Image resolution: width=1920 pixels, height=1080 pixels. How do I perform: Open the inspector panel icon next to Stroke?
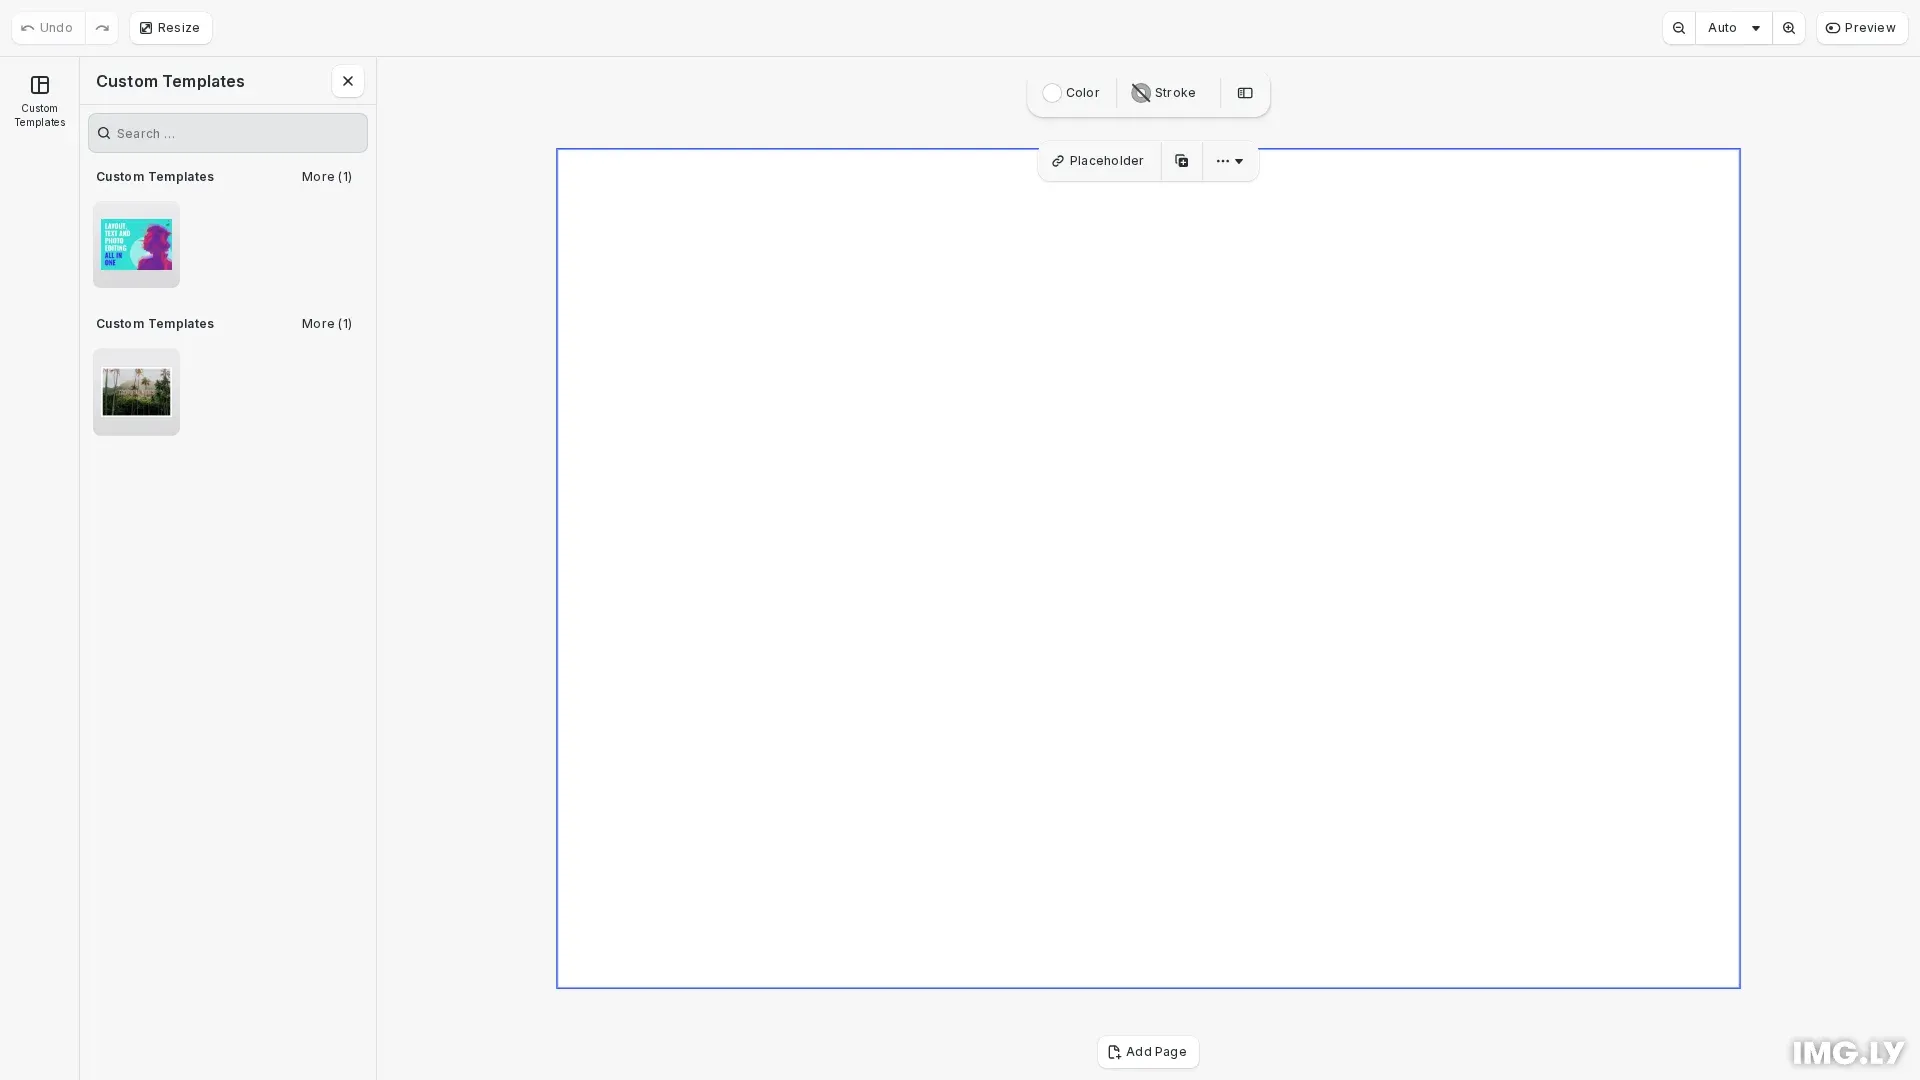pos(1245,93)
